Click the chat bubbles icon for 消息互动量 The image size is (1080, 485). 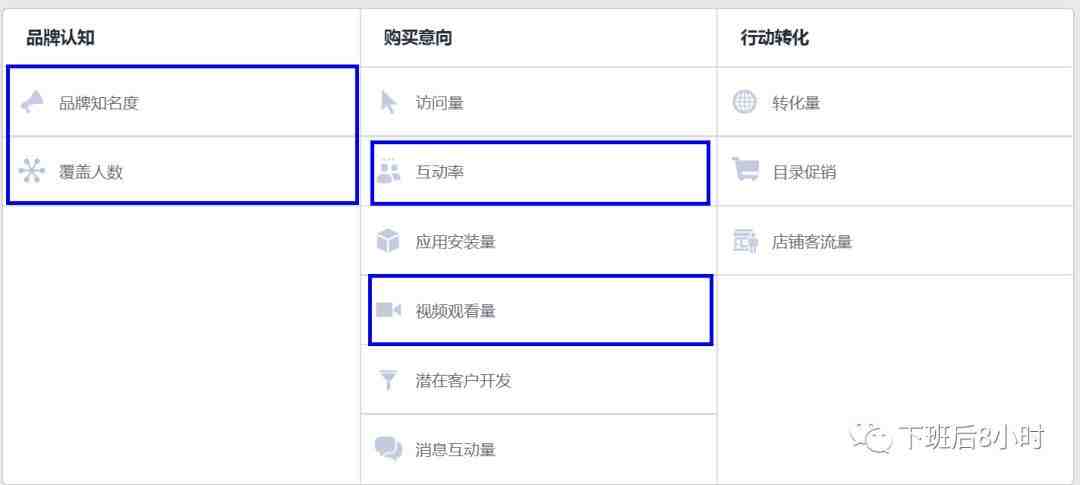[388, 449]
